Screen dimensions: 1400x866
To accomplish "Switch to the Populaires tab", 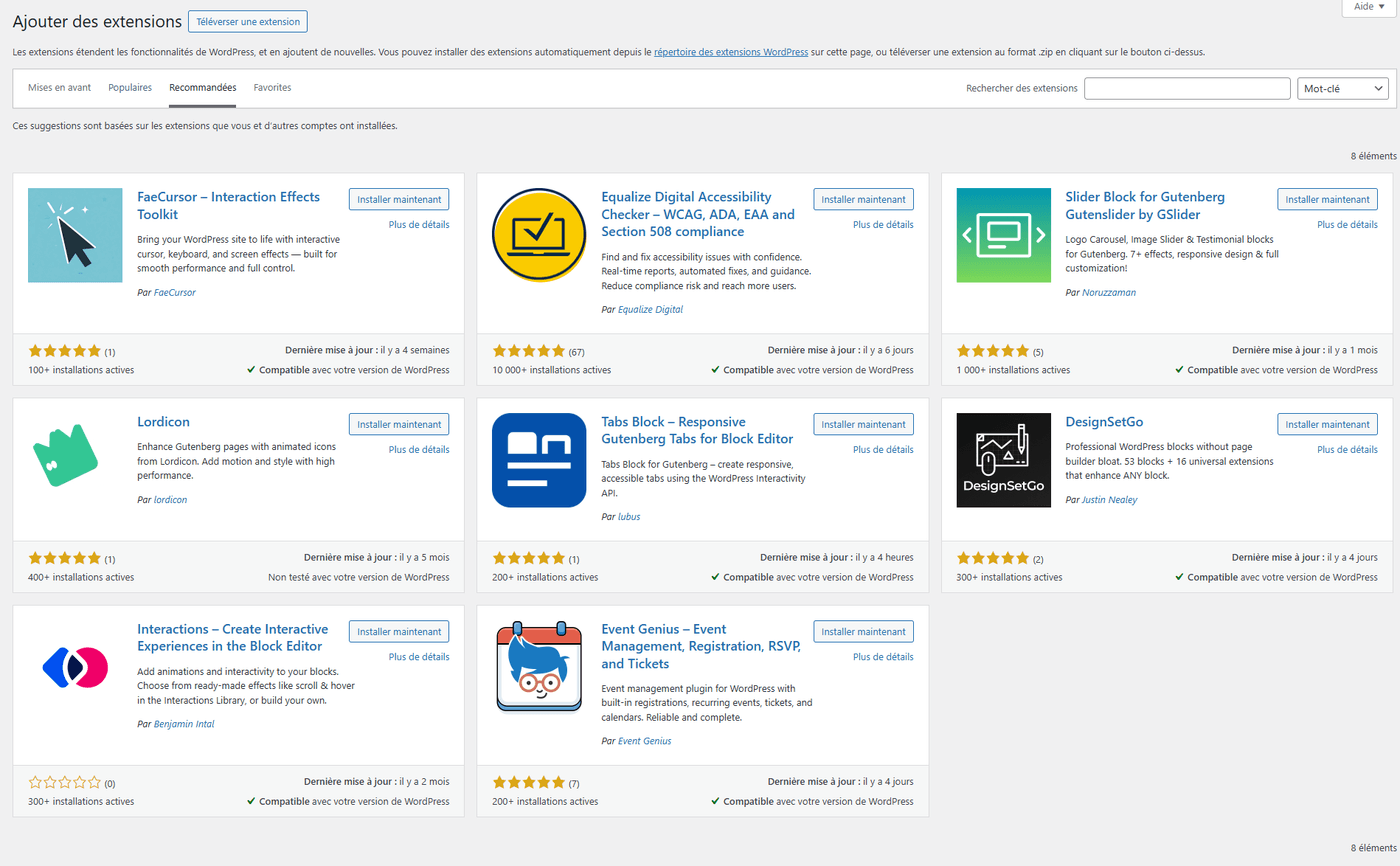I will pyautogui.click(x=130, y=88).
